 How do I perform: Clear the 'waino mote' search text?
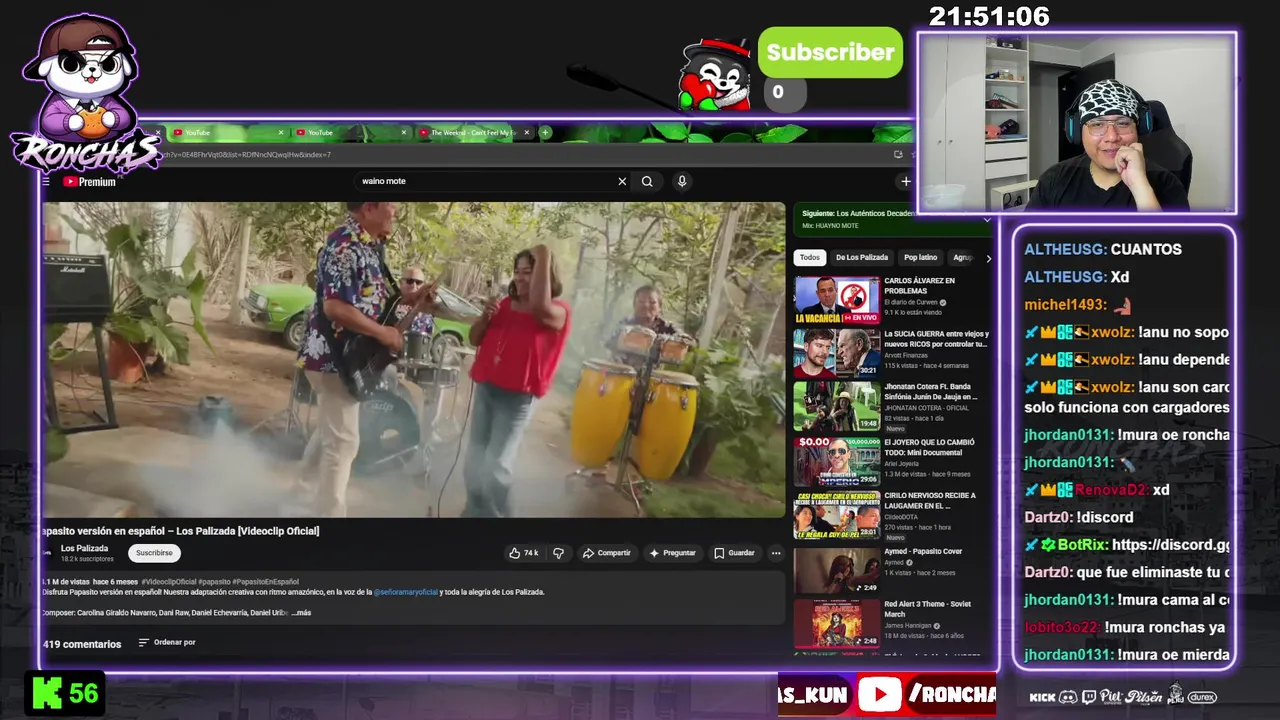click(x=622, y=181)
